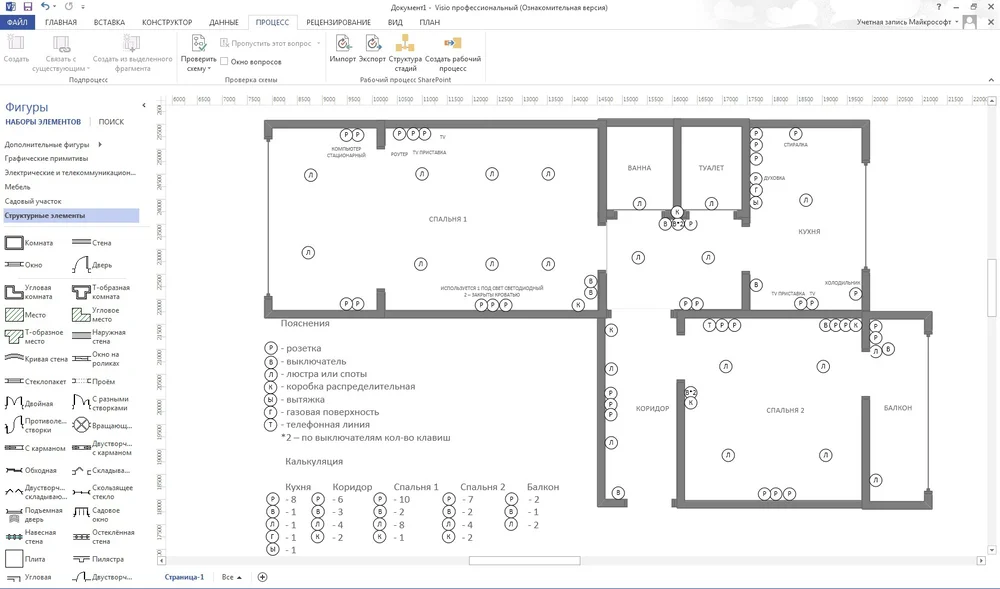Add a new page with the plus icon
The height and width of the screenshot is (589, 1000).
pyautogui.click(x=263, y=577)
